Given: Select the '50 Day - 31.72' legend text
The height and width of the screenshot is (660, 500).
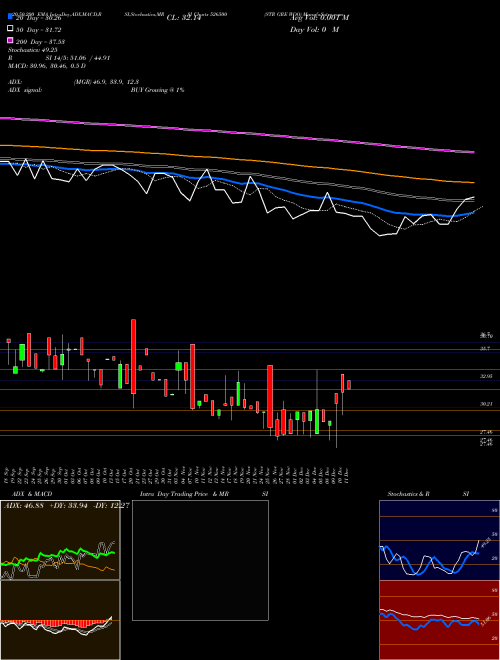Looking at the screenshot, I should click(x=39, y=30).
